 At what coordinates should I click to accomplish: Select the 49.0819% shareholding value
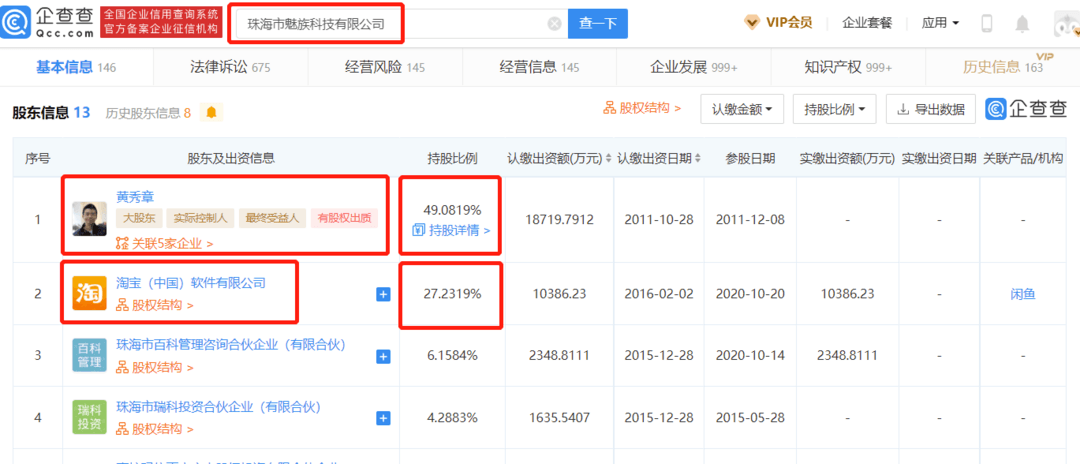[452, 209]
